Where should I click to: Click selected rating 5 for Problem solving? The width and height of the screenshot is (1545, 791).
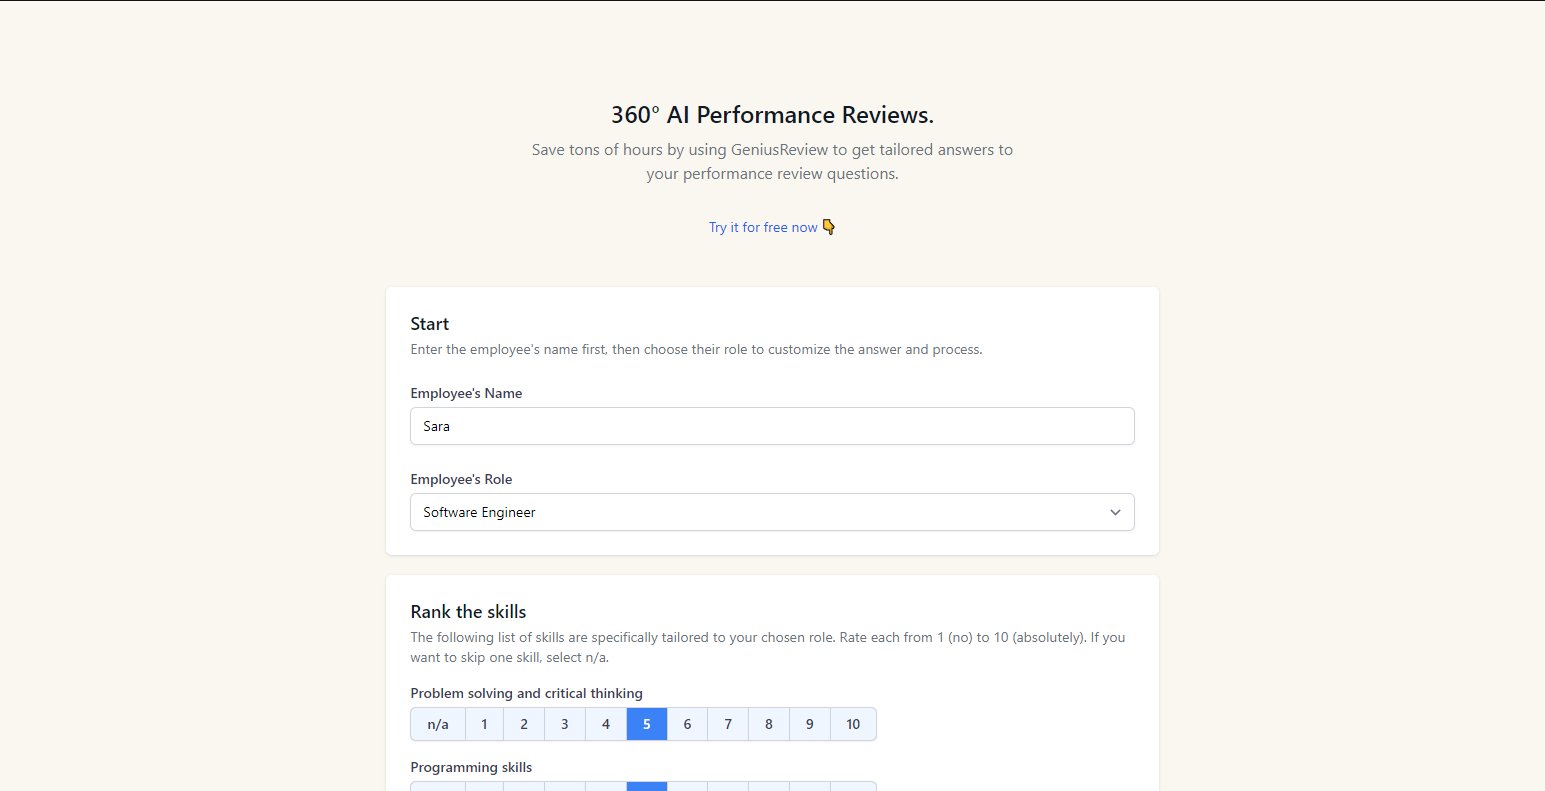coord(647,724)
